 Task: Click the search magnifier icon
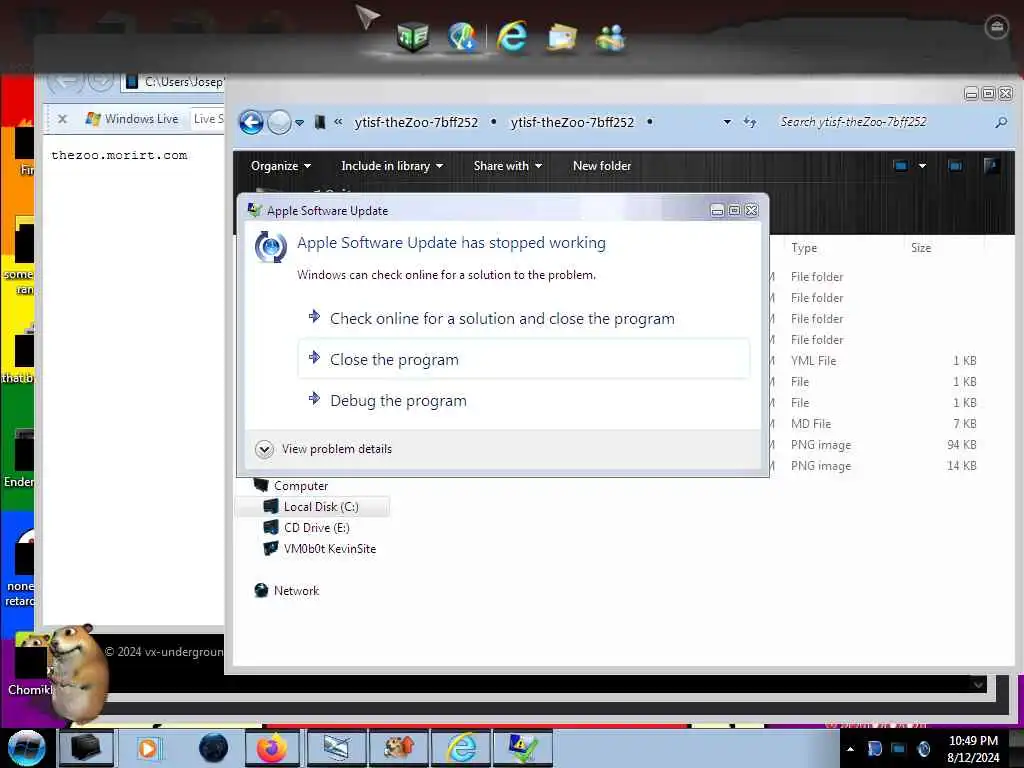pos(1000,122)
